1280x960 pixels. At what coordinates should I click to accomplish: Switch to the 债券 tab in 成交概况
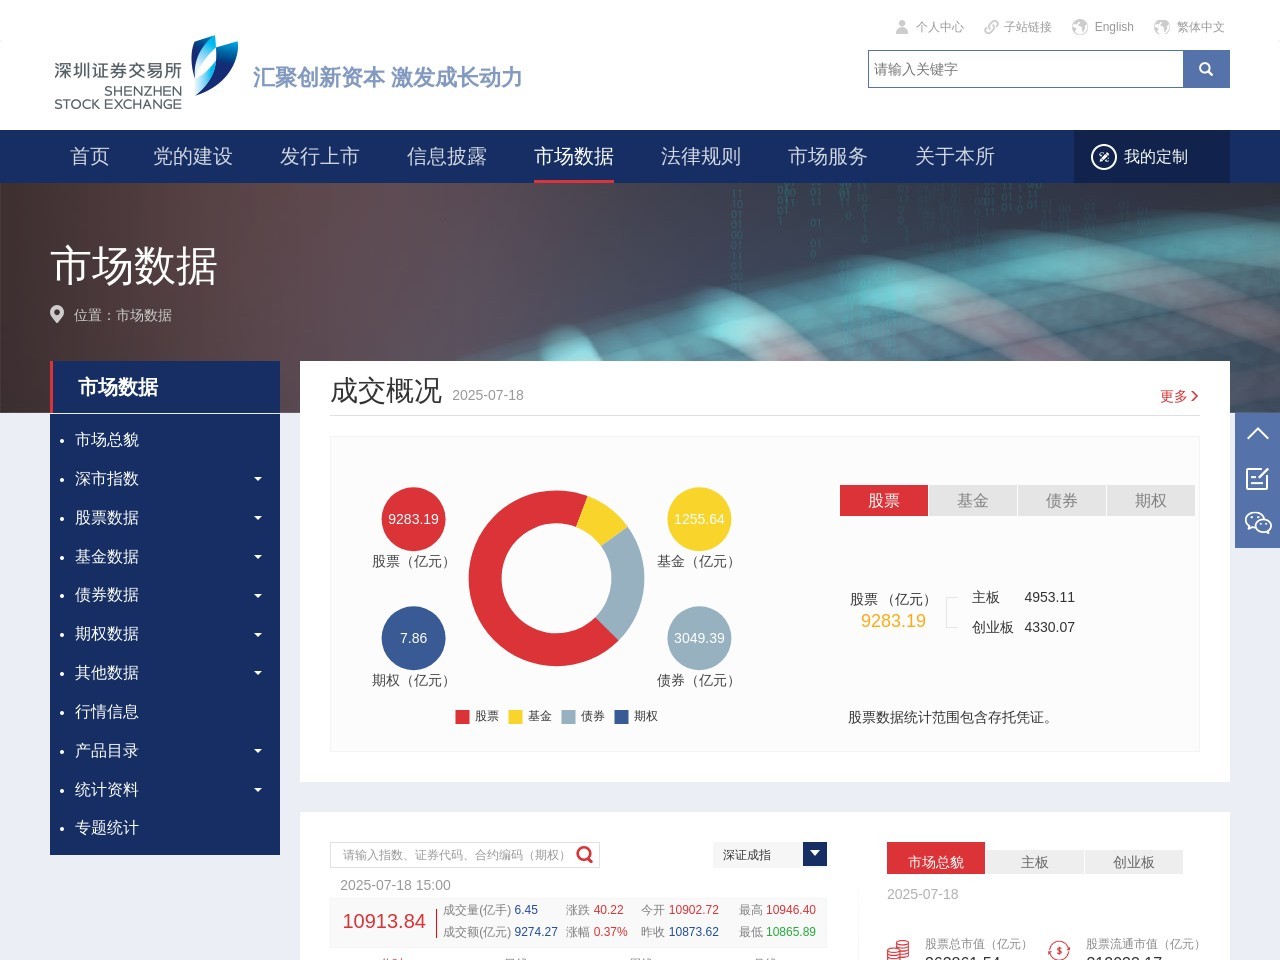tap(1062, 501)
